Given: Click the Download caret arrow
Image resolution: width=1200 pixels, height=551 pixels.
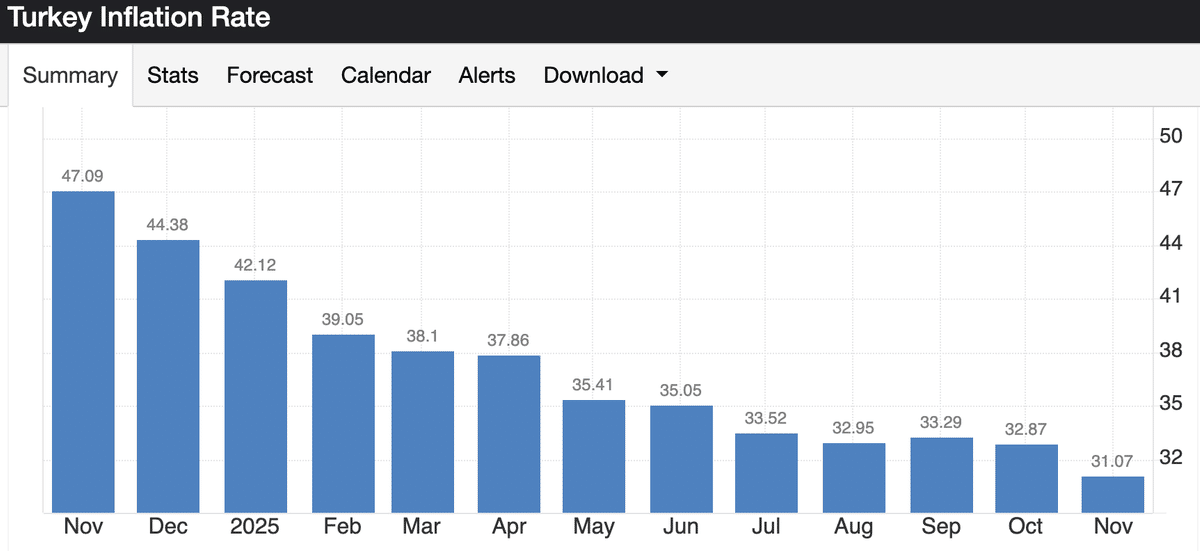Looking at the screenshot, I should (661, 76).
